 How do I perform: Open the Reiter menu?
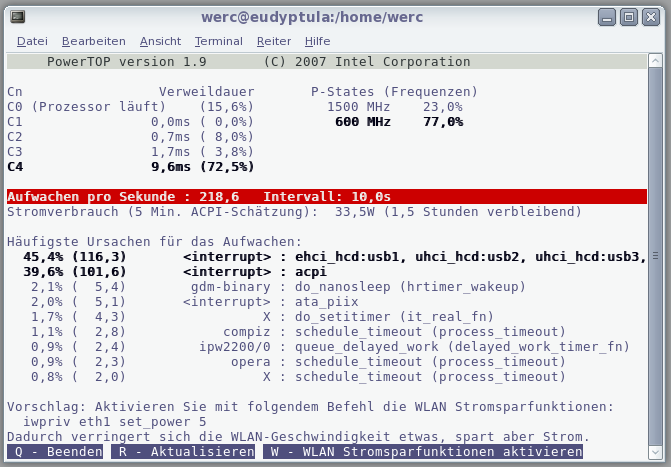click(274, 41)
